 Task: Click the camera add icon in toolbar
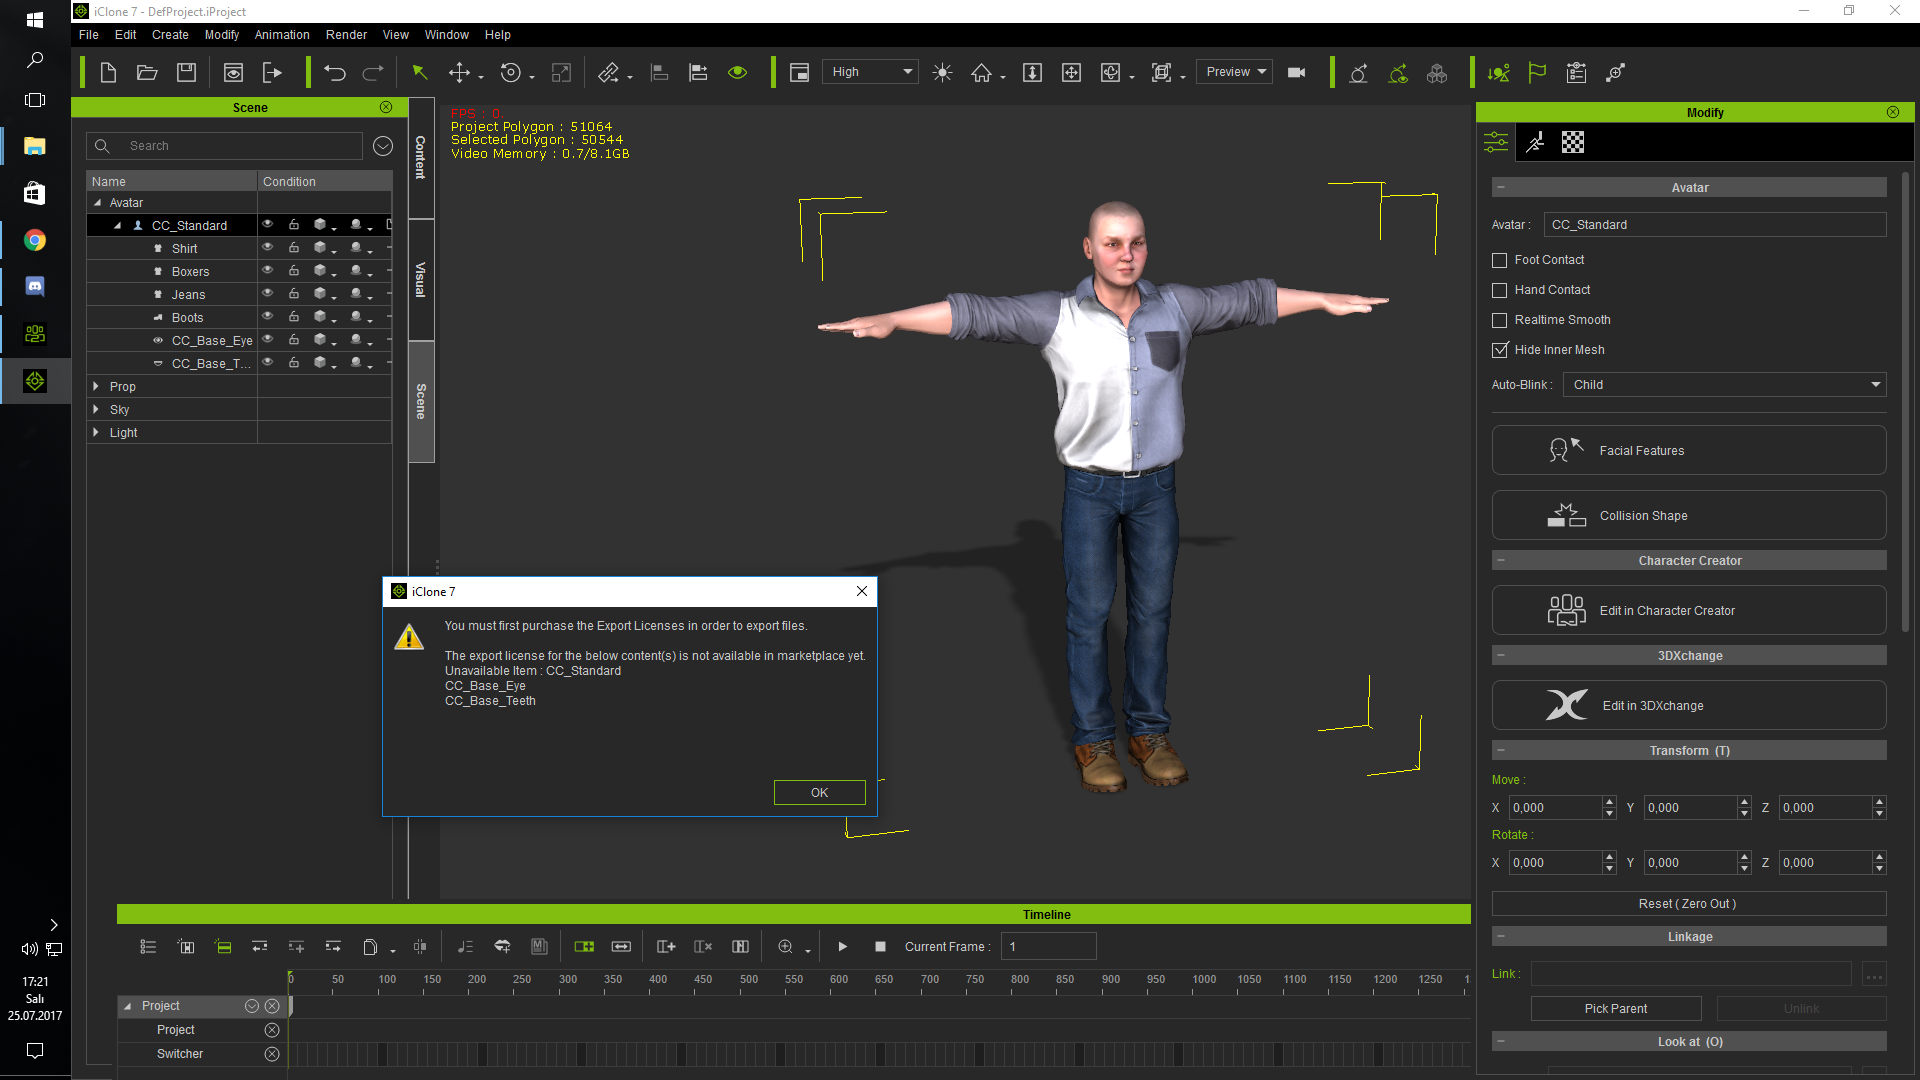click(1296, 73)
